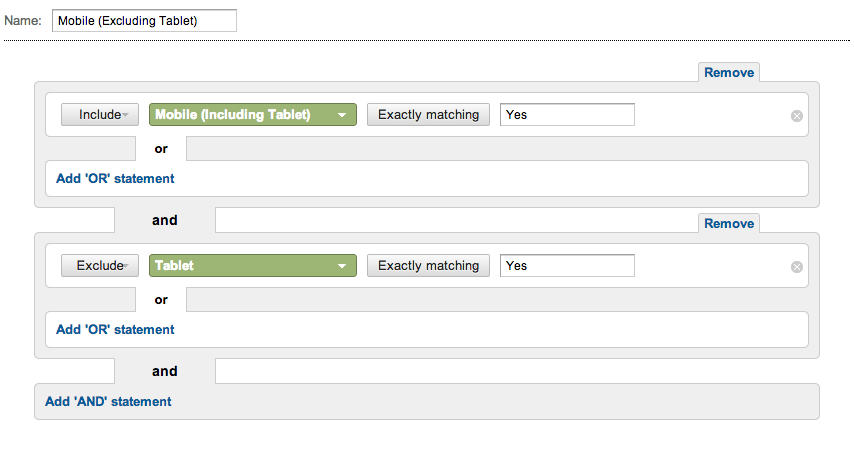
Task: Click the Yes value field in Exclude row
Action: (x=567, y=265)
